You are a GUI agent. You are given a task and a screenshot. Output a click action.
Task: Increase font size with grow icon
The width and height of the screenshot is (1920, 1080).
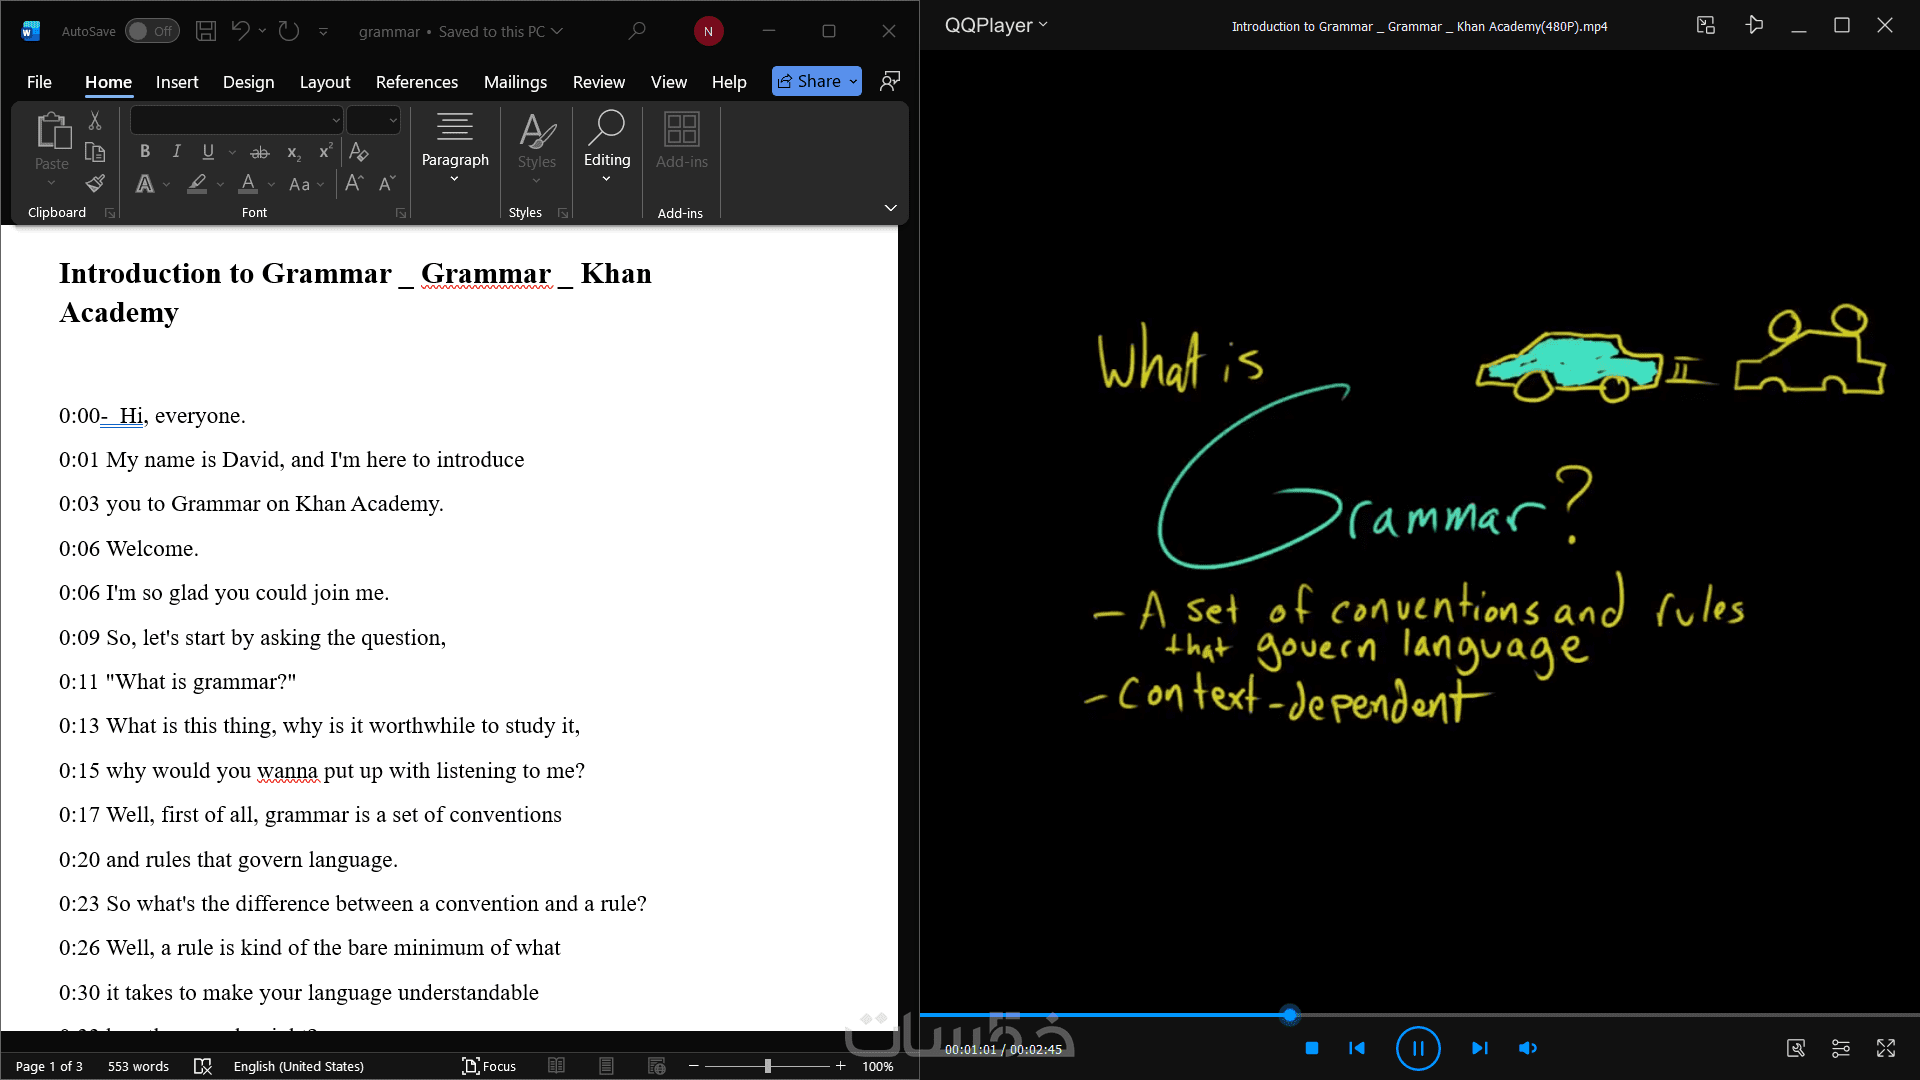[x=354, y=183]
